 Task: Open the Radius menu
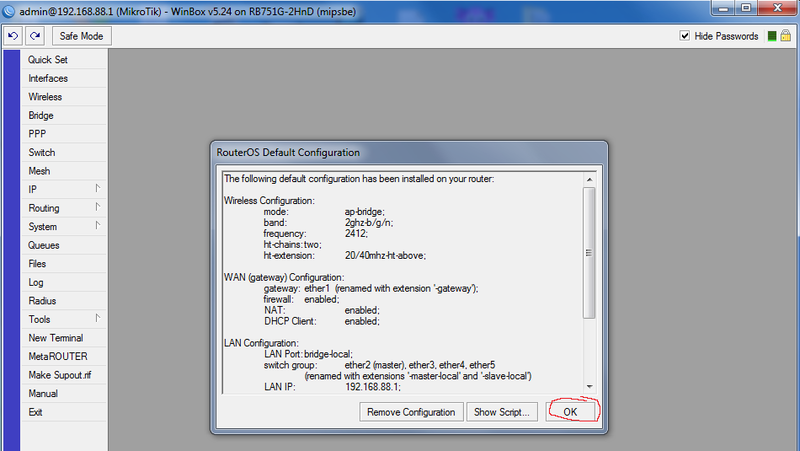pyautogui.click(x=64, y=301)
